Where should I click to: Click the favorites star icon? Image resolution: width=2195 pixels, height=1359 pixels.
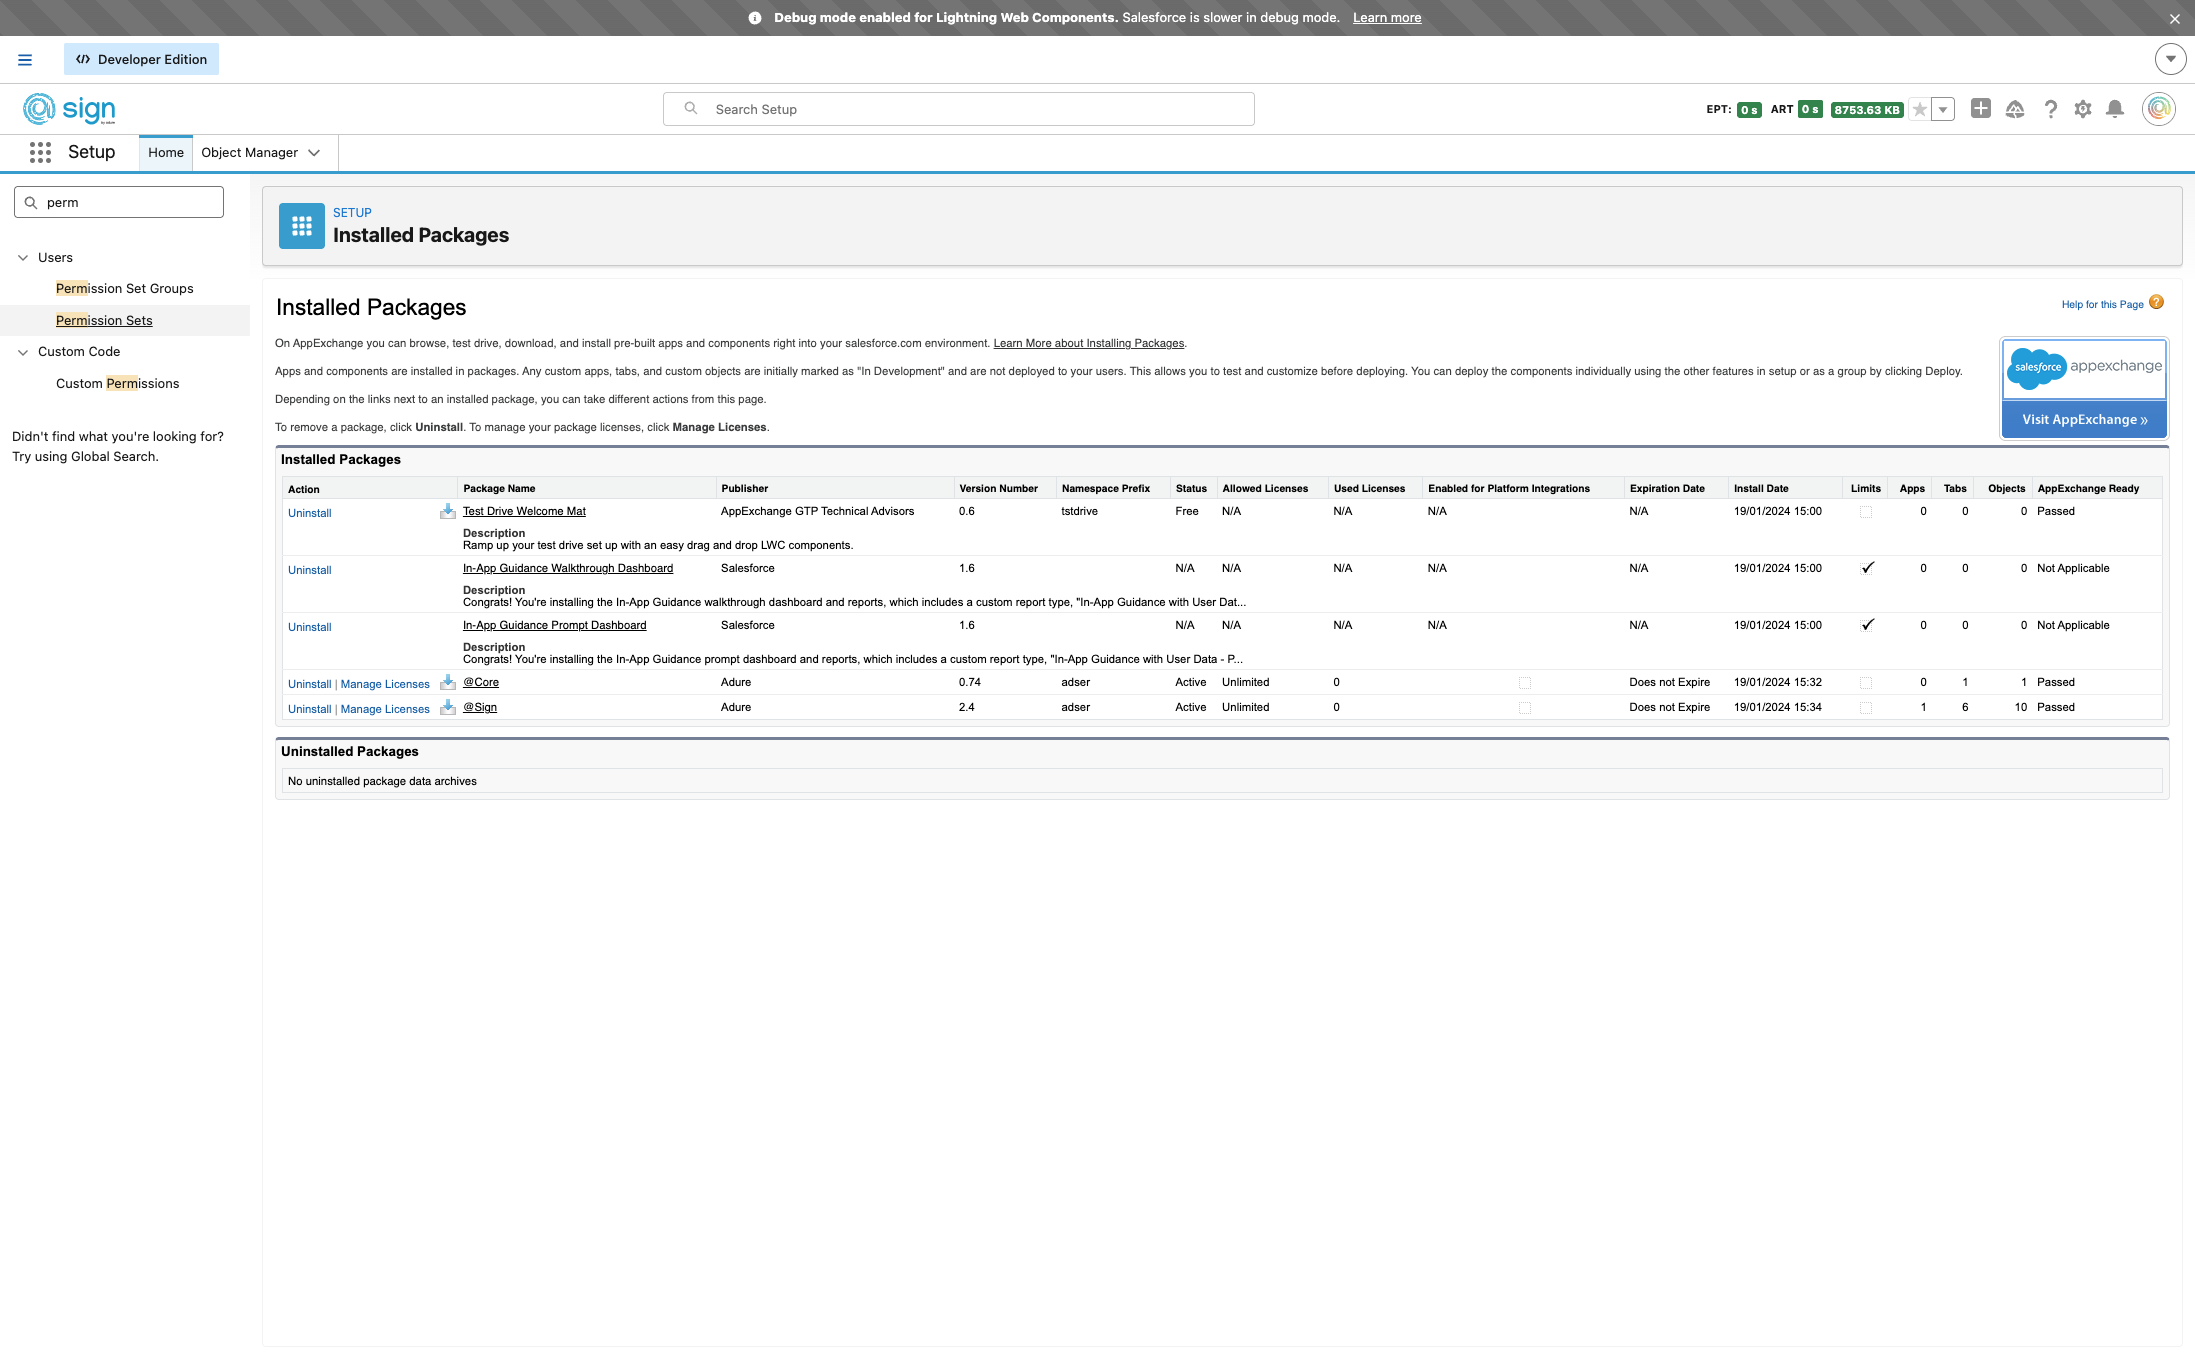[1919, 110]
